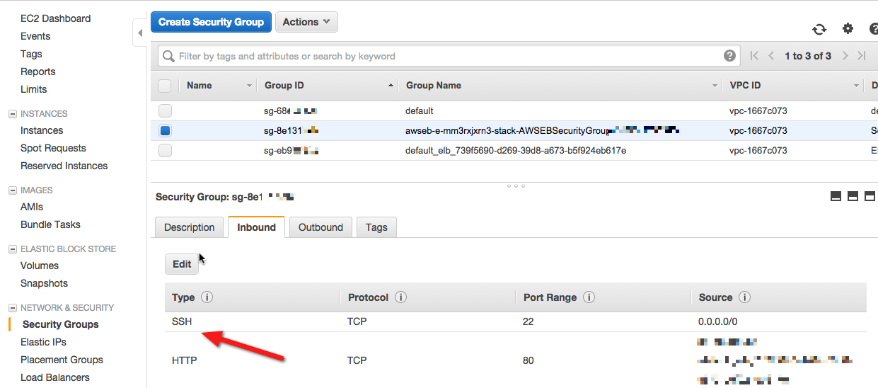Switch to the Tags tab
The height and width of the screenshot is (388, 878).
[376, 227]
